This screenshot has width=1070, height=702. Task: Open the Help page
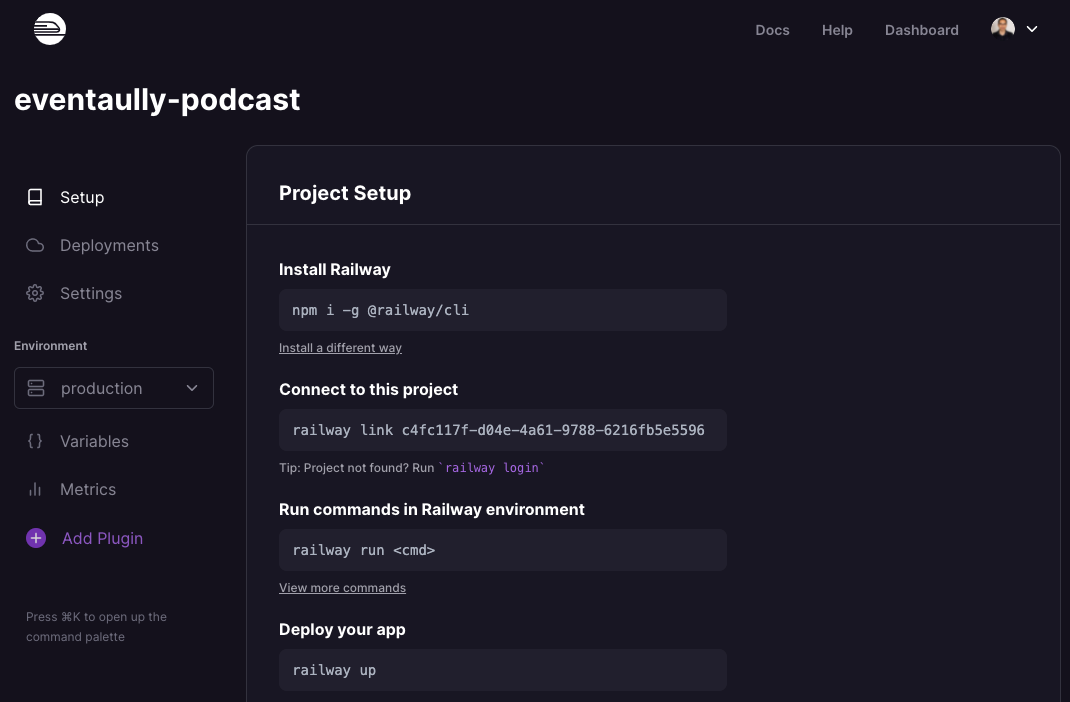click(x=837, y=30)
